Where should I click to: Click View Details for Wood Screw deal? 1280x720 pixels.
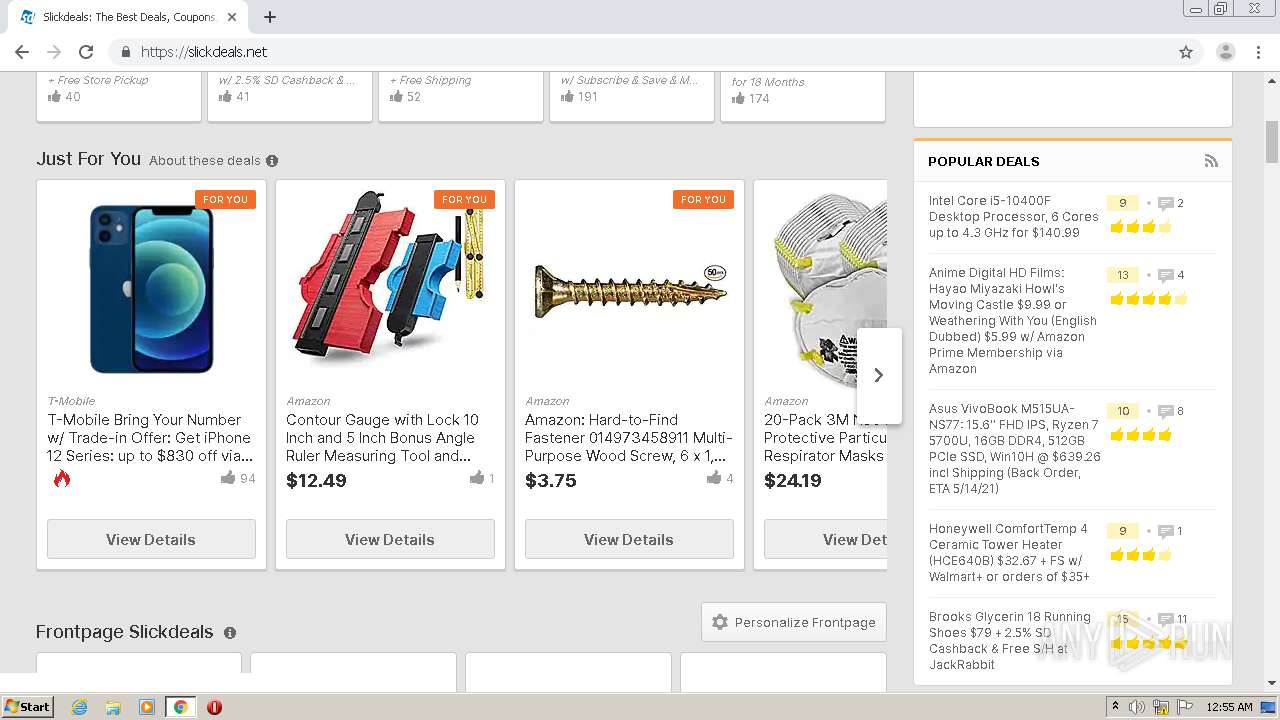[x=629, y=539]
